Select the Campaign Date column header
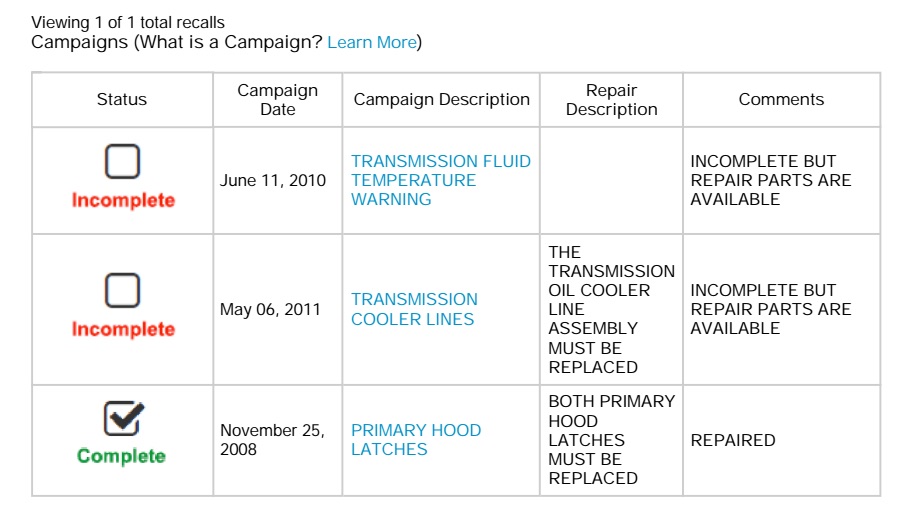 pyautogui.click(x=277, y=100)
